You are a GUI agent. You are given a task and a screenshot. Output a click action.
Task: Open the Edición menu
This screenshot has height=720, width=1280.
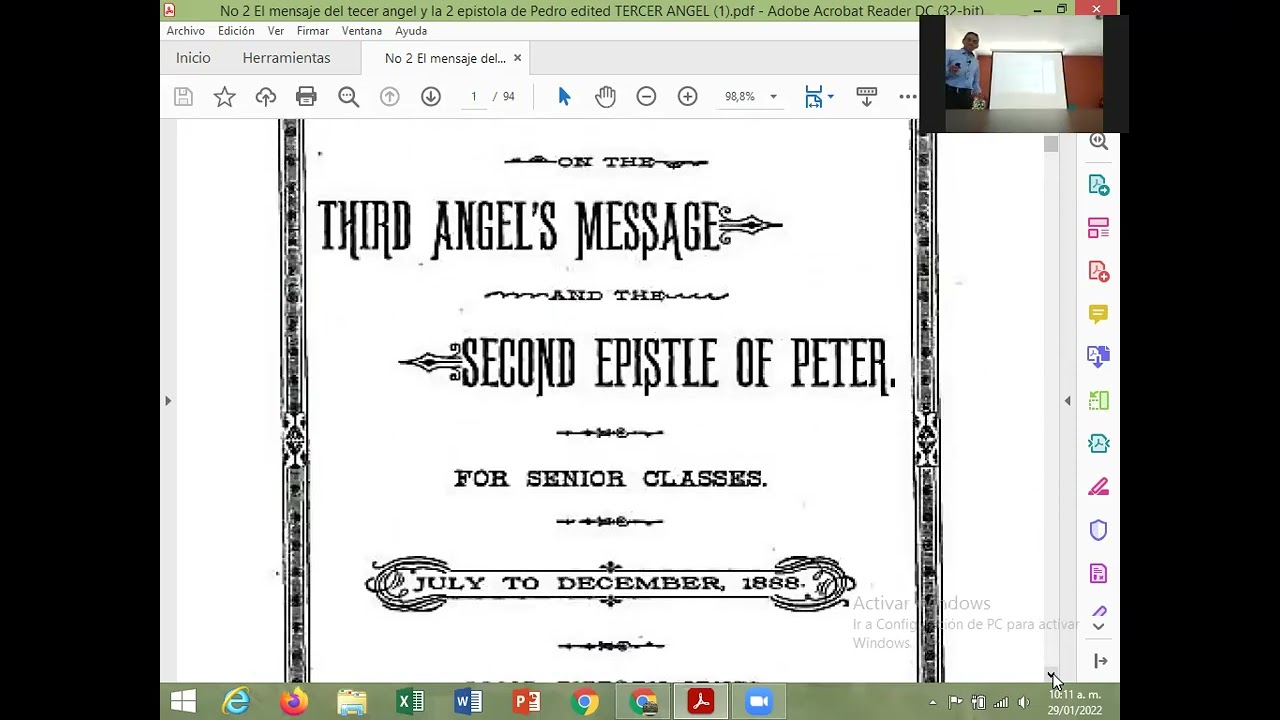tap(236, 31)
